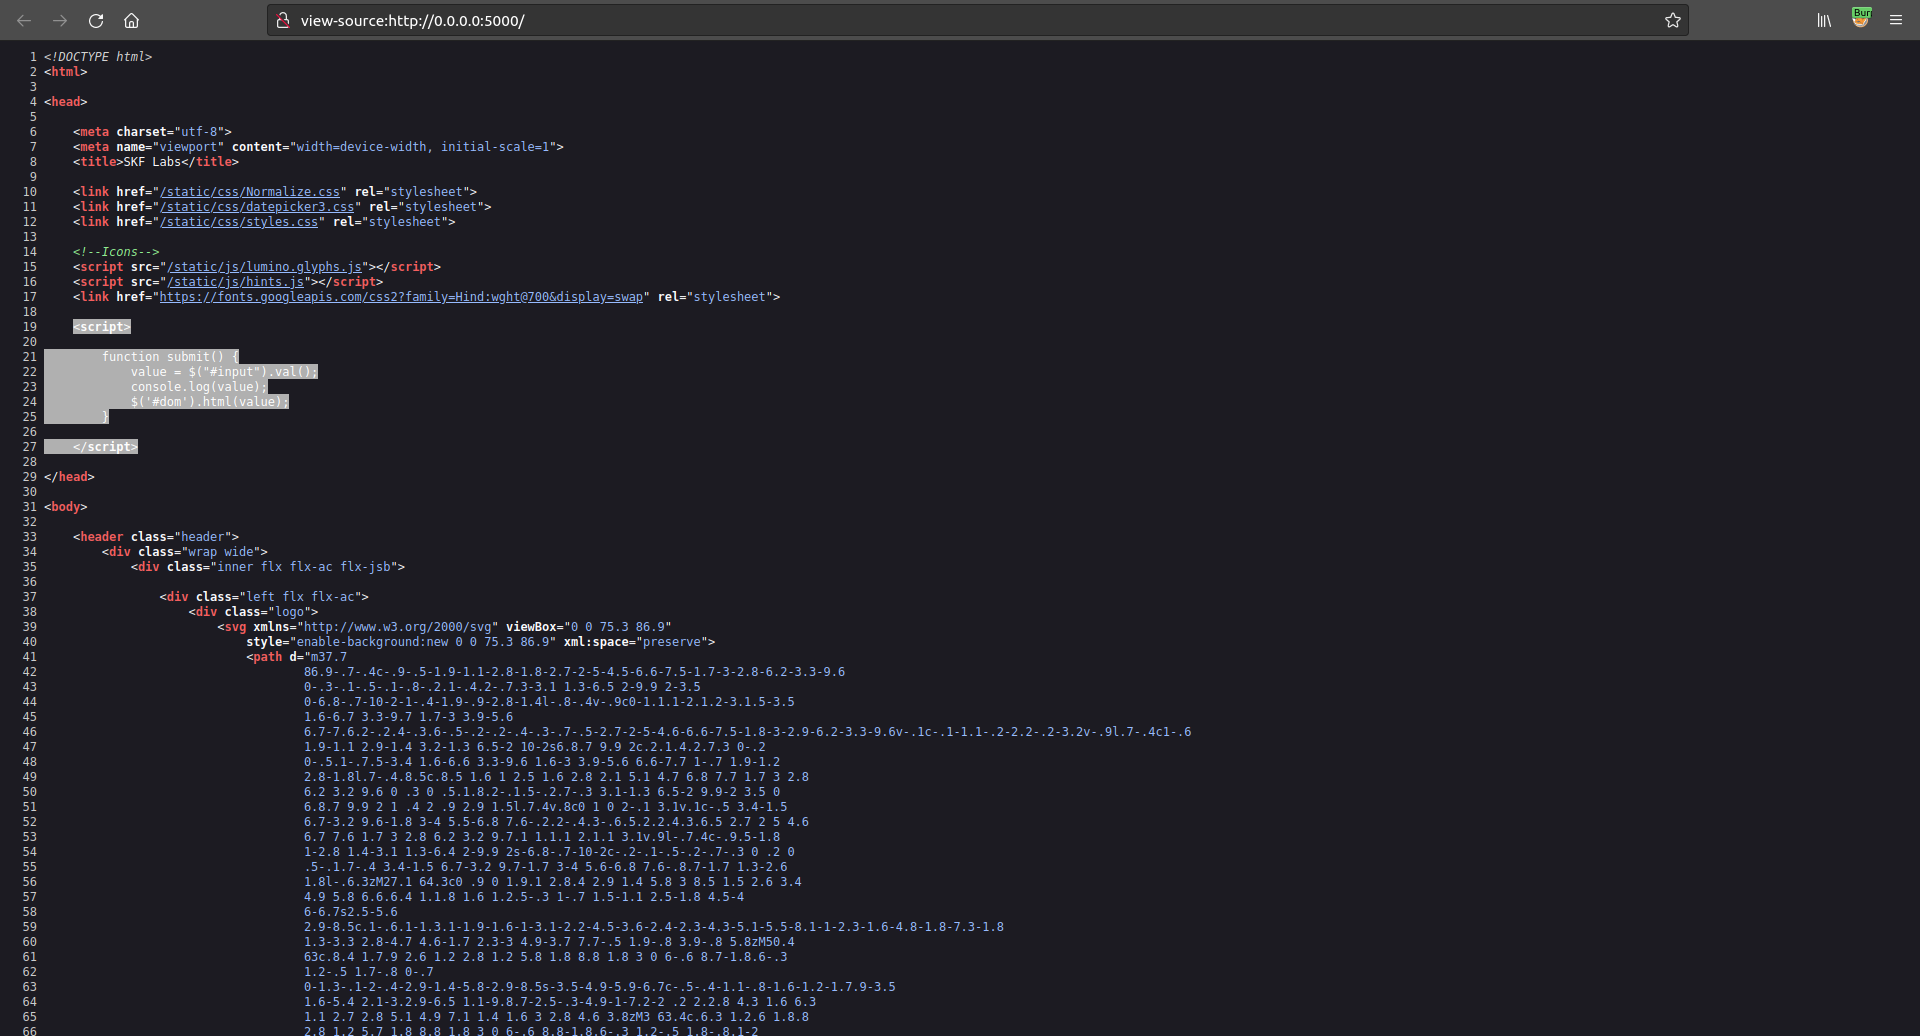Viewport: 1920px width, 1036px height.
Task: Click the Burp extension icon
Action: pyautogui.click(x=1860, y=19)
